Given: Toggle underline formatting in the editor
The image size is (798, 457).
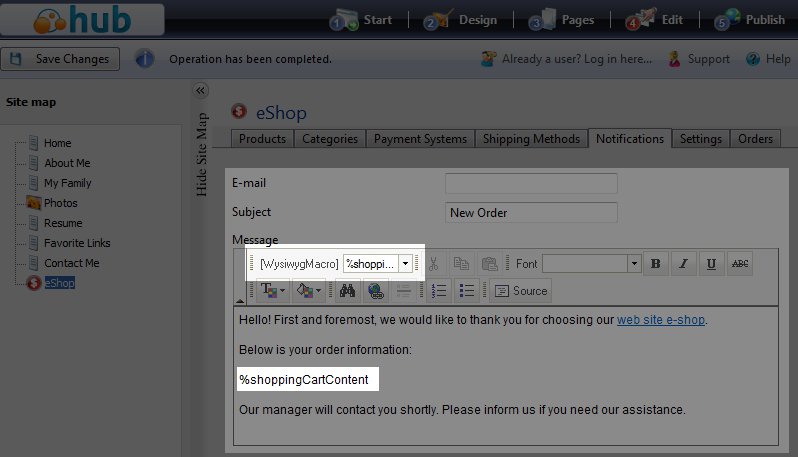Looking at the screenshot, I should coord(711,264).
